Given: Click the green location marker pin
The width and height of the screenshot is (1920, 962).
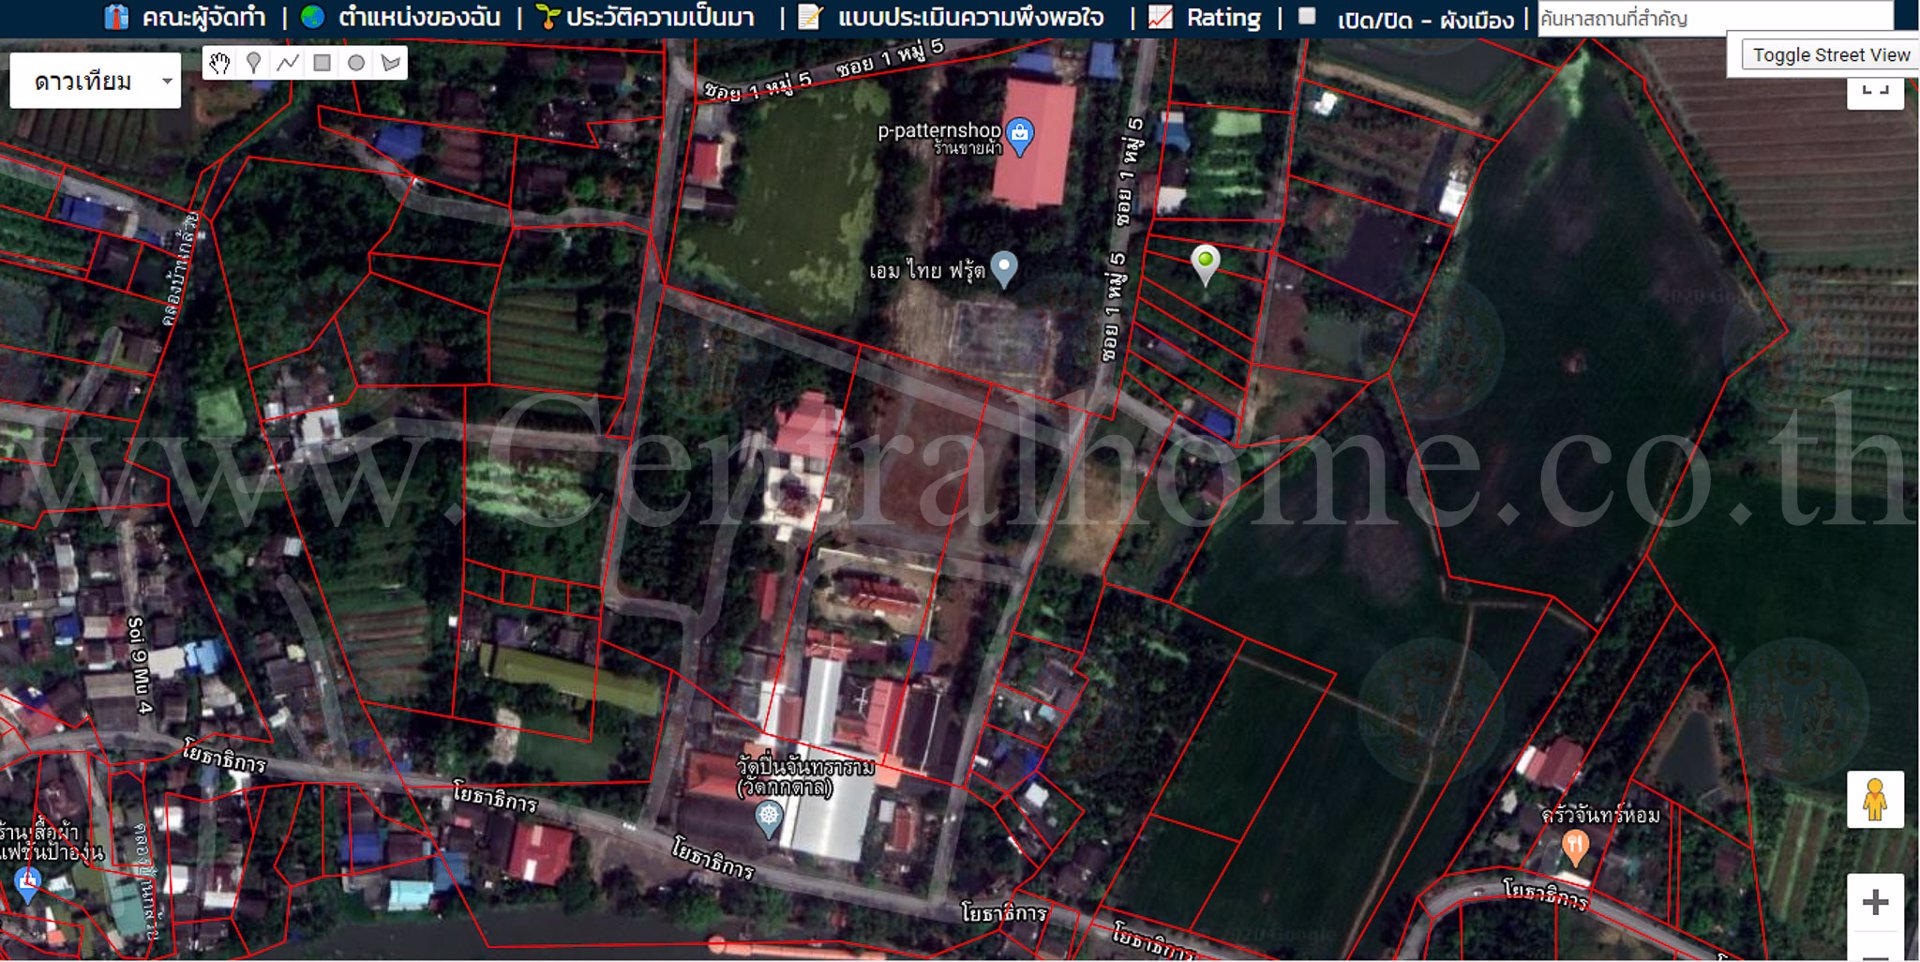Looking at the screenshot, I should coord(1205,262).
